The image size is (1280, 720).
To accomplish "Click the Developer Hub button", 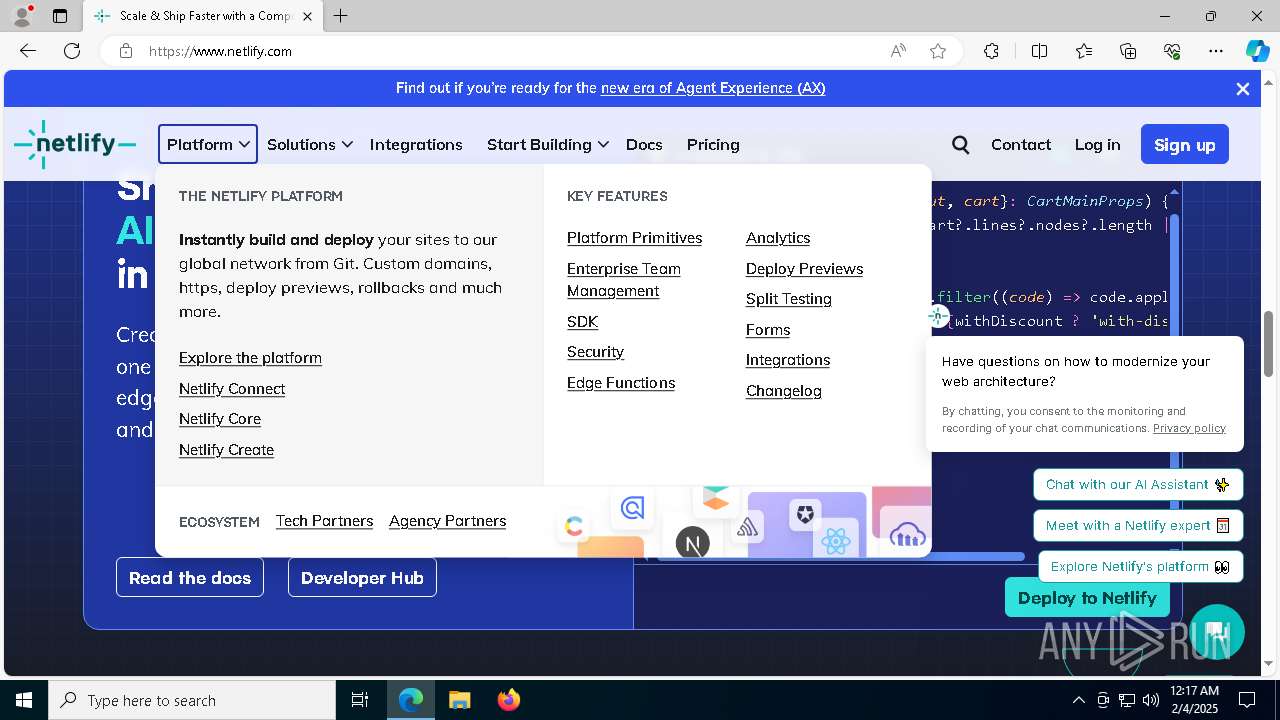I will [x=362, y=578].
